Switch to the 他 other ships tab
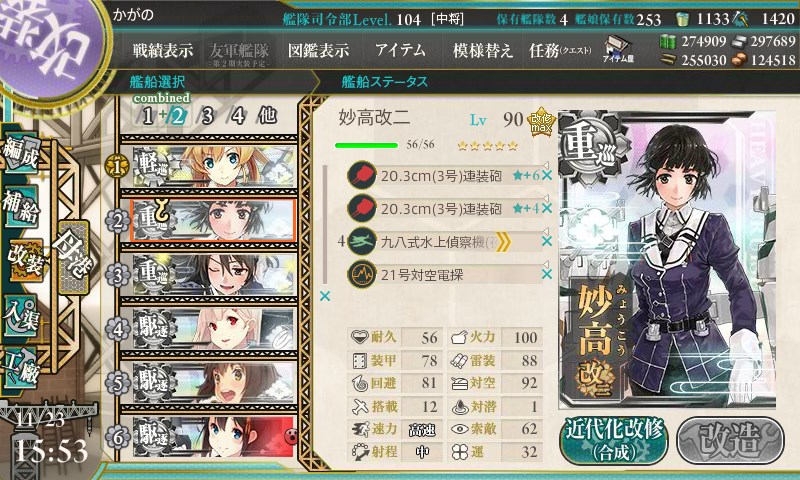Image resolution: width=800 pixels, height=480 pixels. (267, 116)
